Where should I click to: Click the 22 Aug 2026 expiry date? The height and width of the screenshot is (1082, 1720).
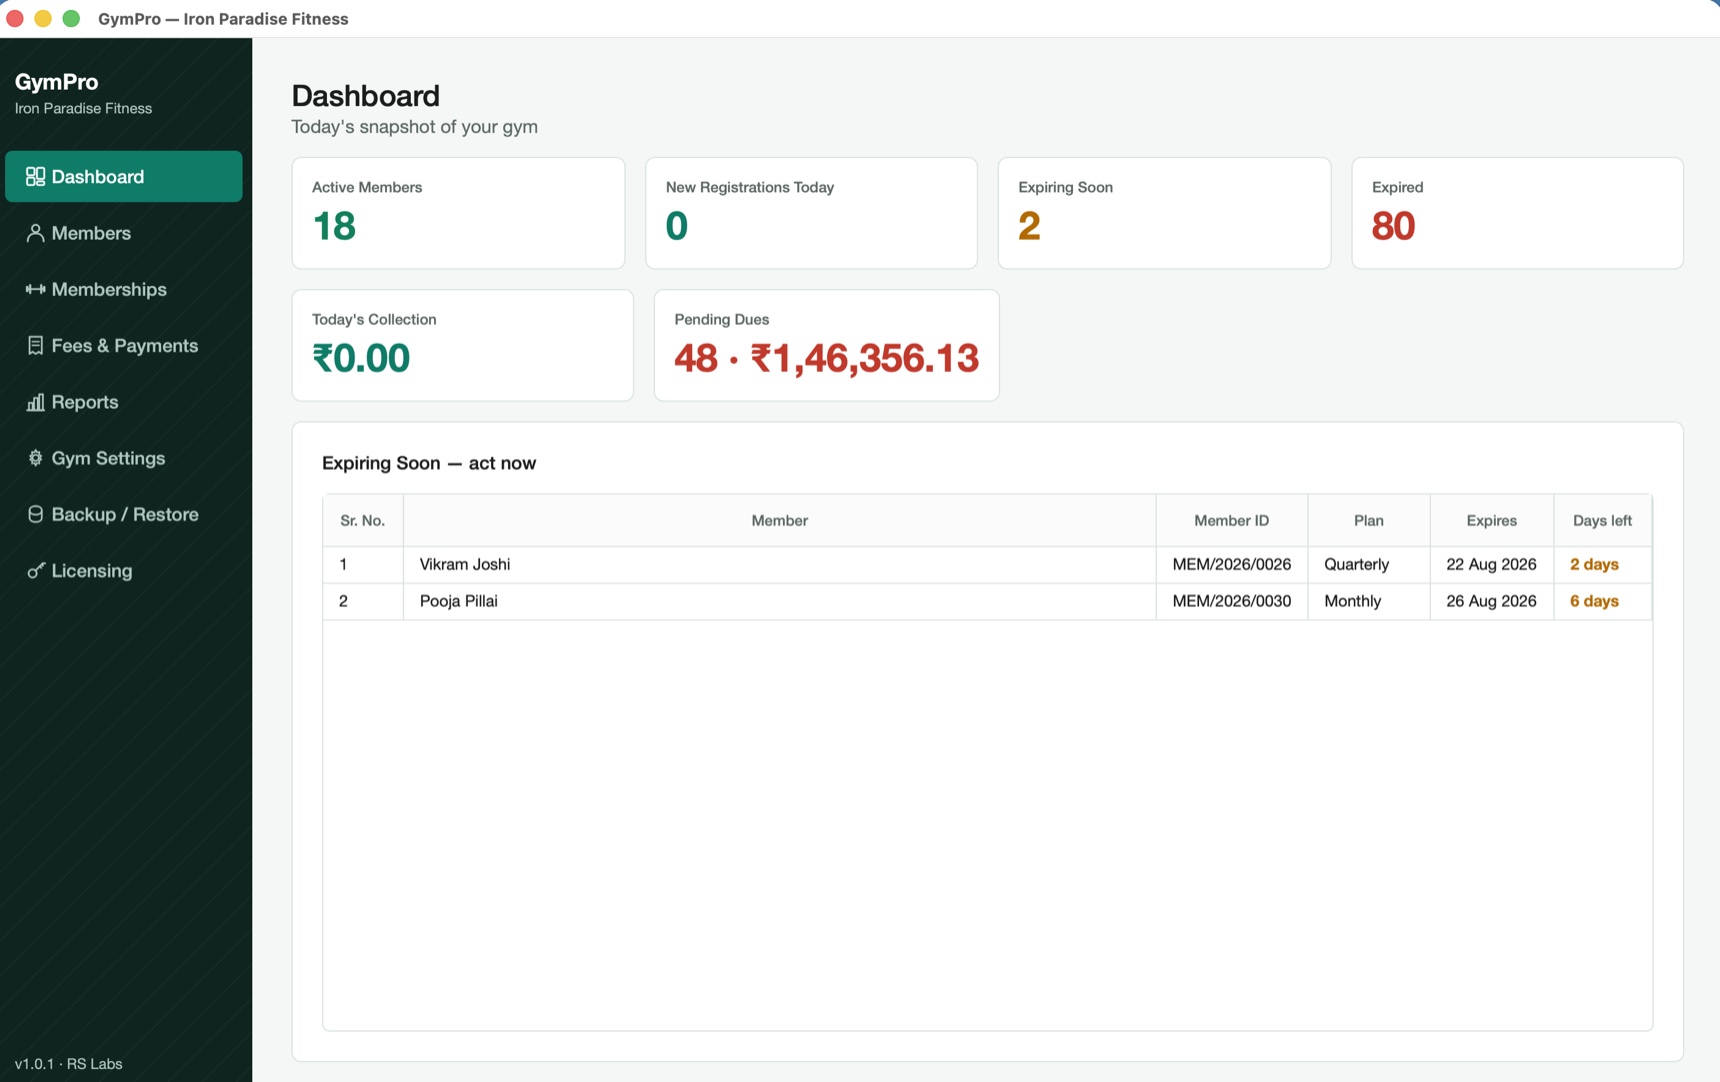[1491, 564]
